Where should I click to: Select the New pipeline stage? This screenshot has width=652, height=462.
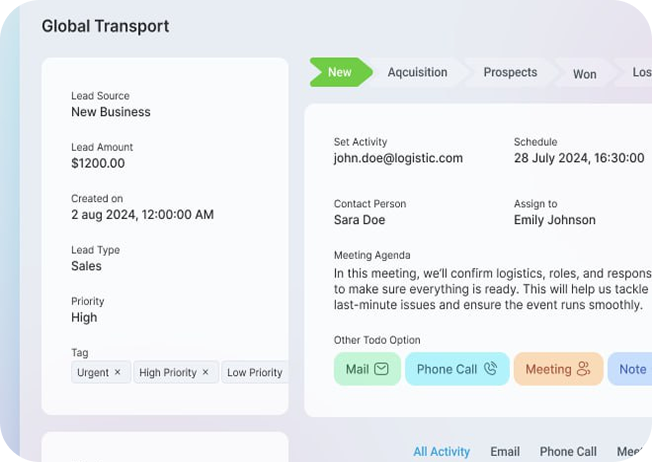coord(340,72)
